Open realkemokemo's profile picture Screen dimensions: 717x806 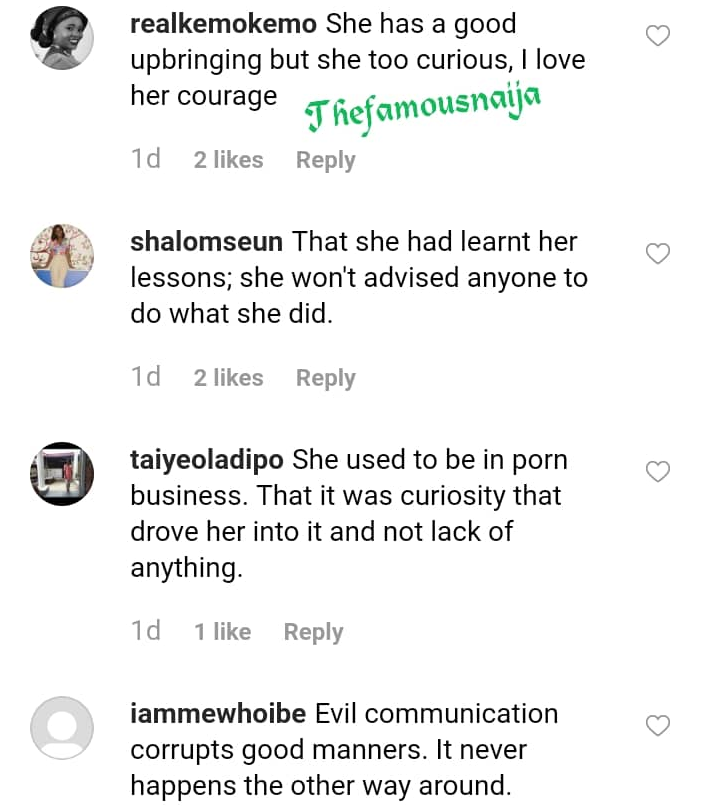click(62, 41)
